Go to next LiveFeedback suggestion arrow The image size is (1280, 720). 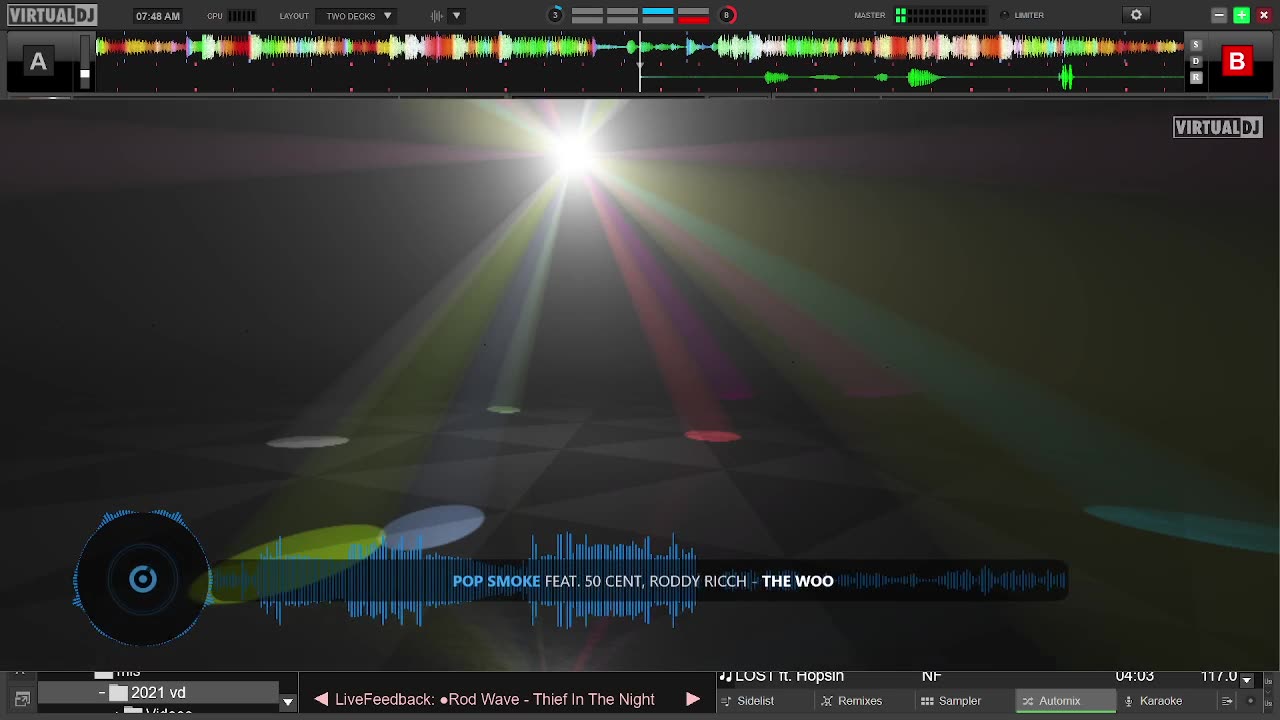pos(693,700)
